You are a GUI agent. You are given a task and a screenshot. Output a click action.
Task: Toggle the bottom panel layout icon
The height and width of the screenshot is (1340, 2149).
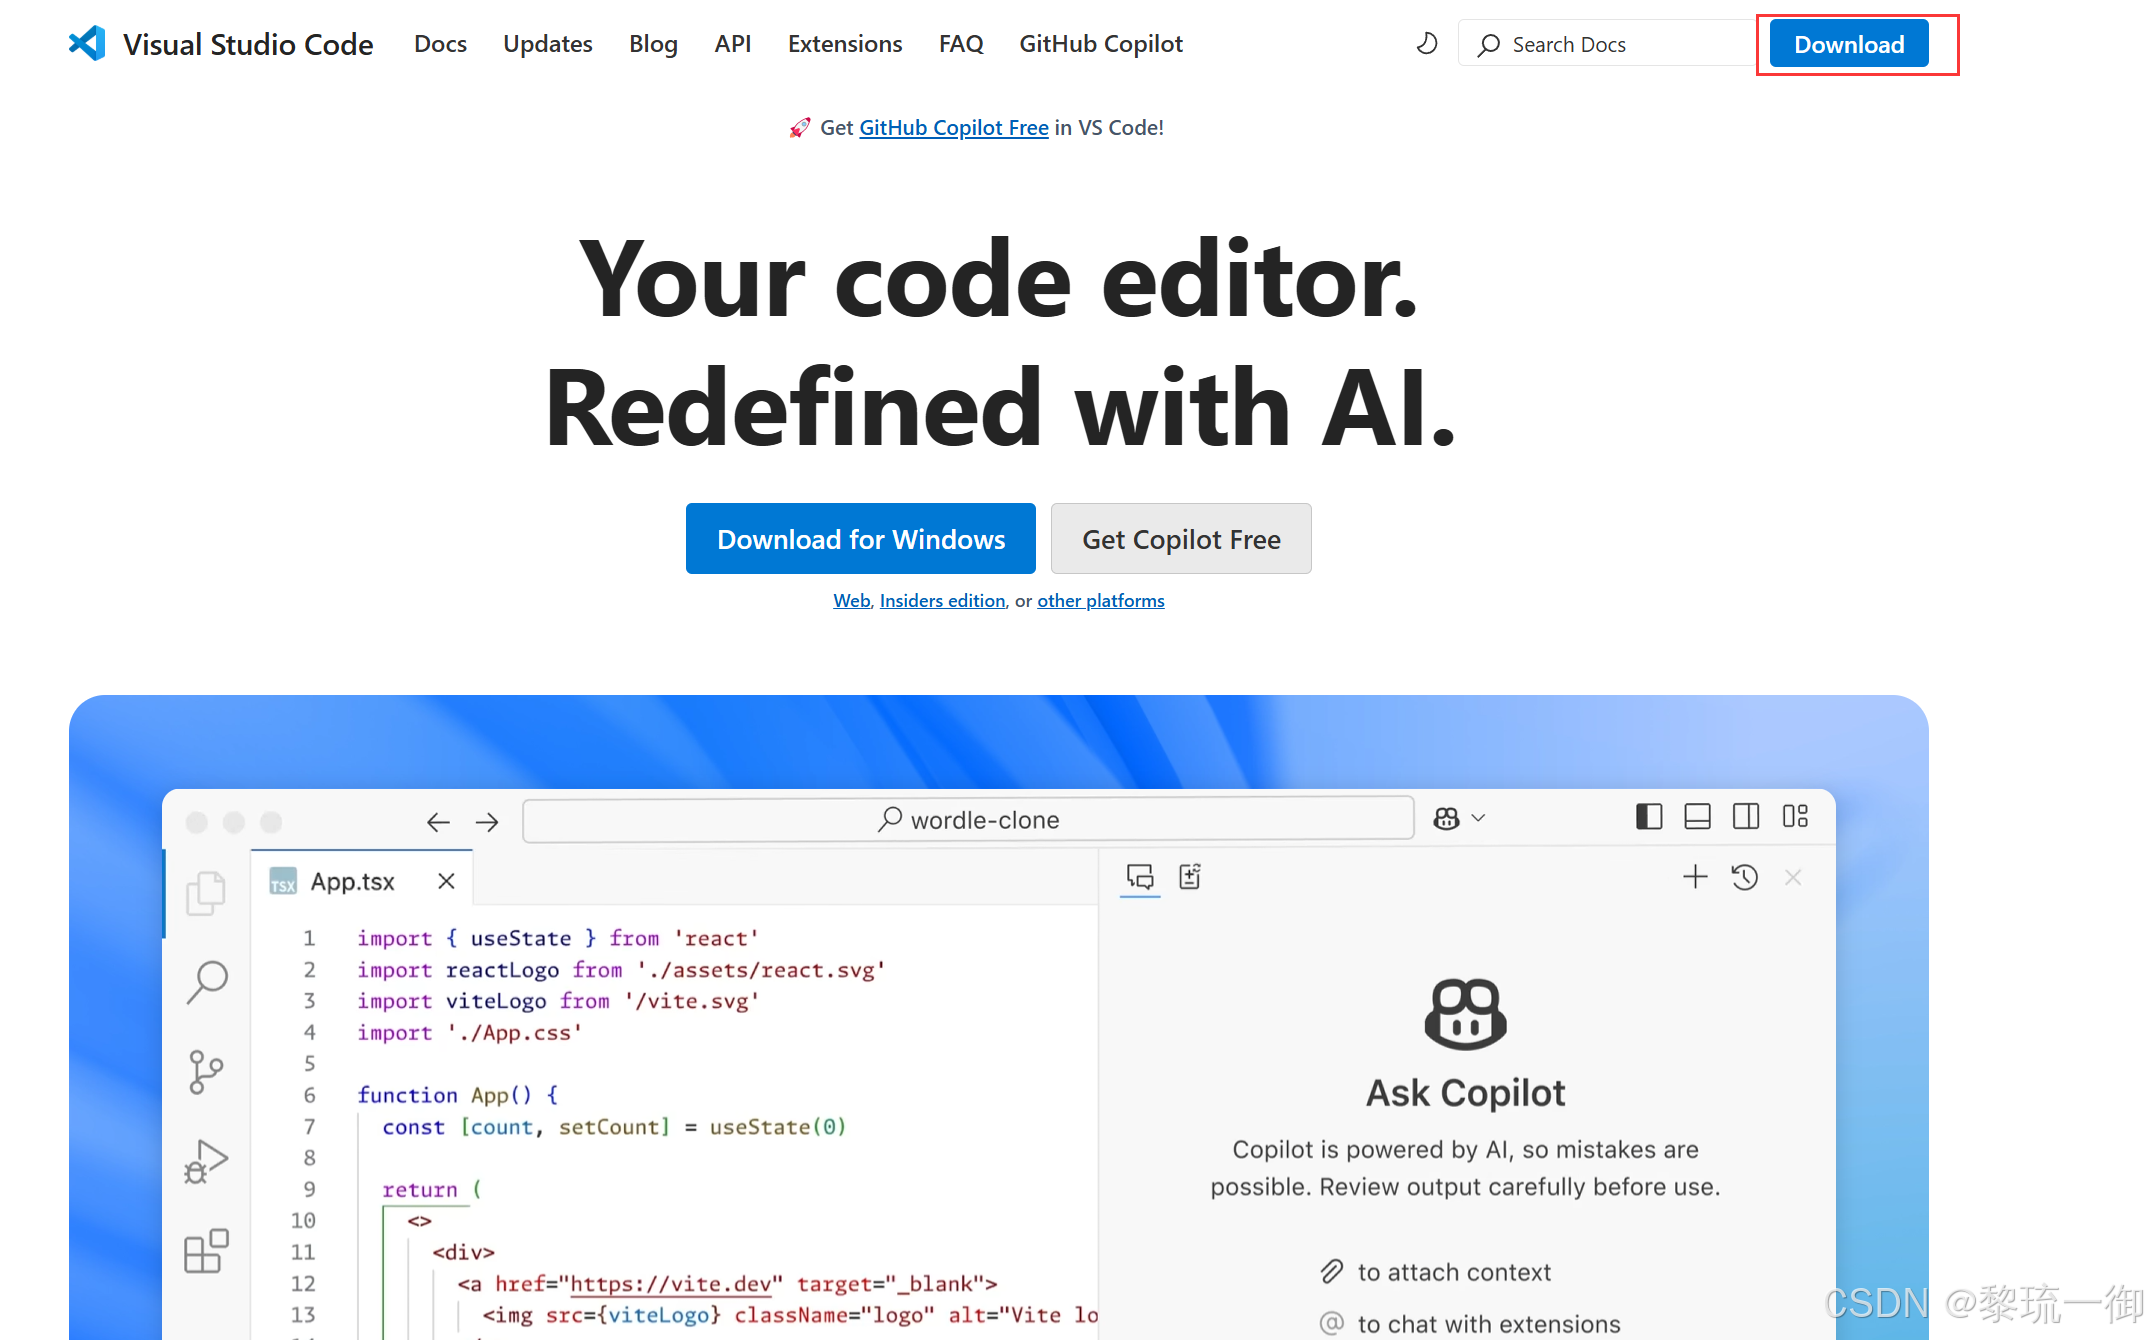click(x=1697, y=817)
